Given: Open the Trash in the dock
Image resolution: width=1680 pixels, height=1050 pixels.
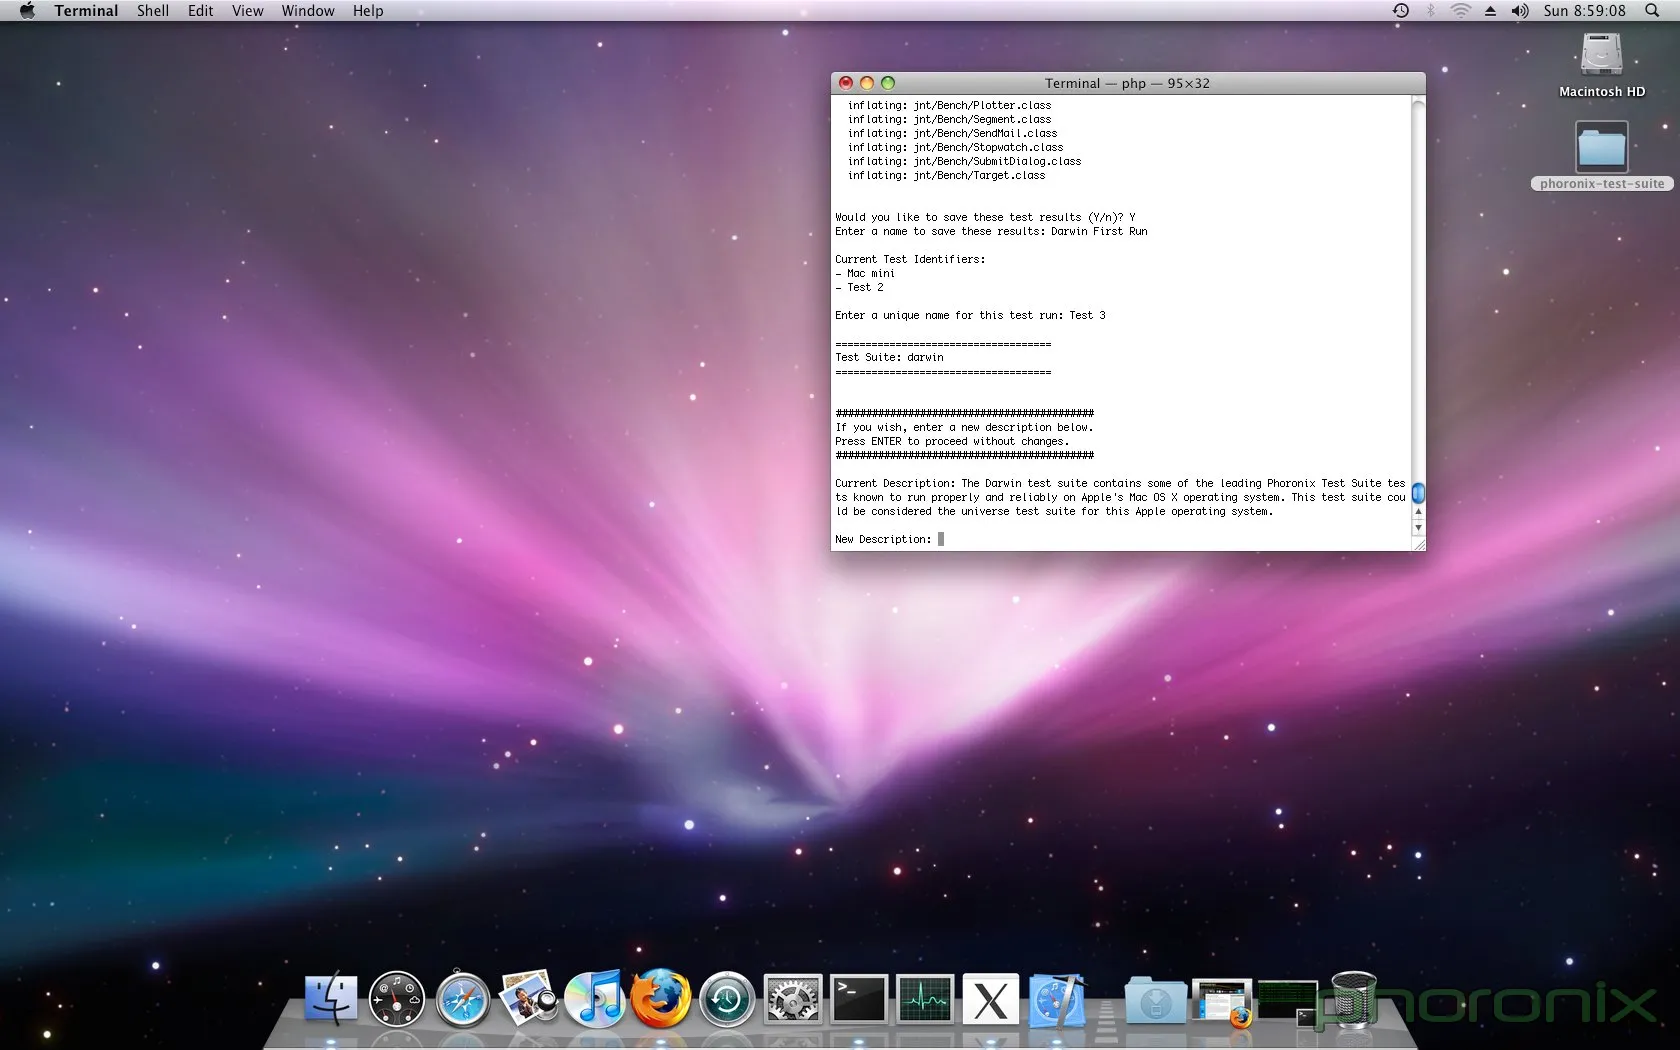Looking at the screenshot, I should click(x=1354, y=999).
